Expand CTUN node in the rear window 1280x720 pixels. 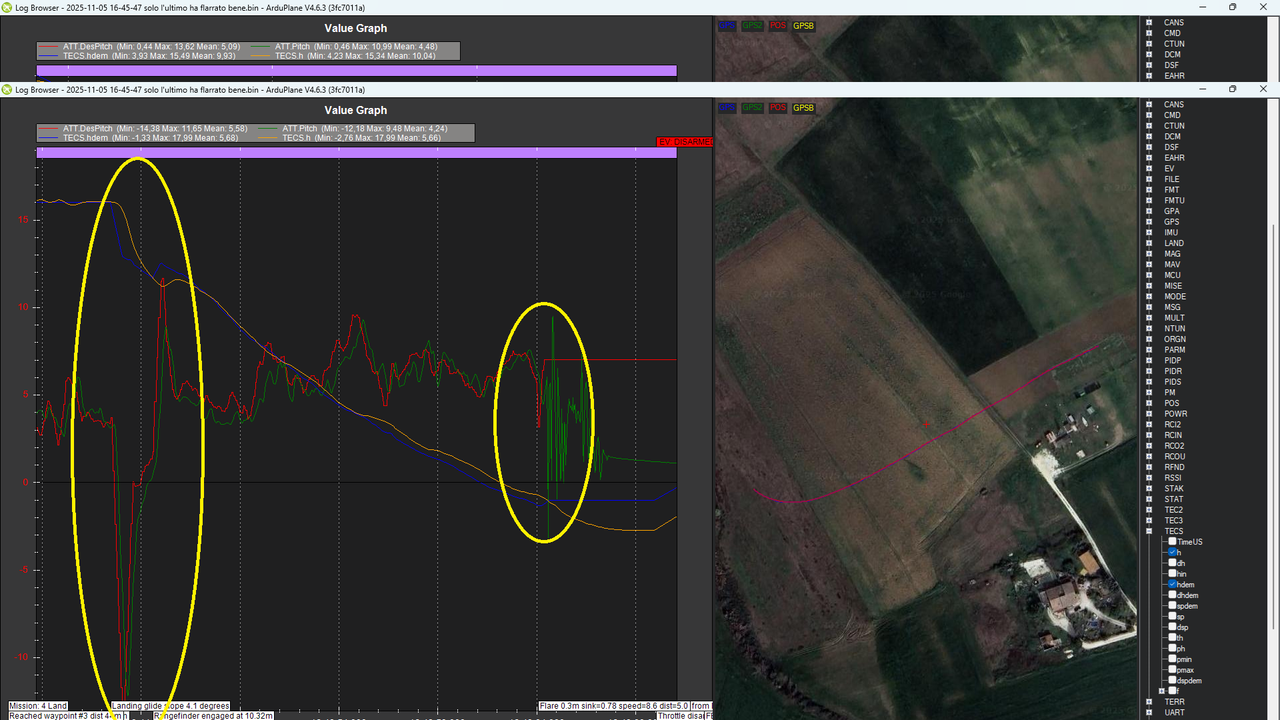(x=1150, y=44)
